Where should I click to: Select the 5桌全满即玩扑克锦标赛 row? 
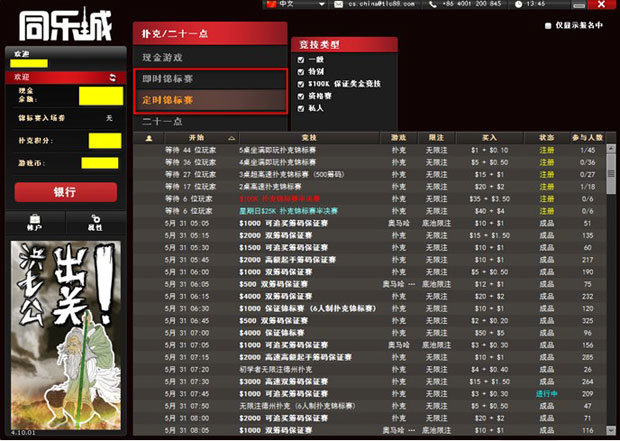point(369,150)
